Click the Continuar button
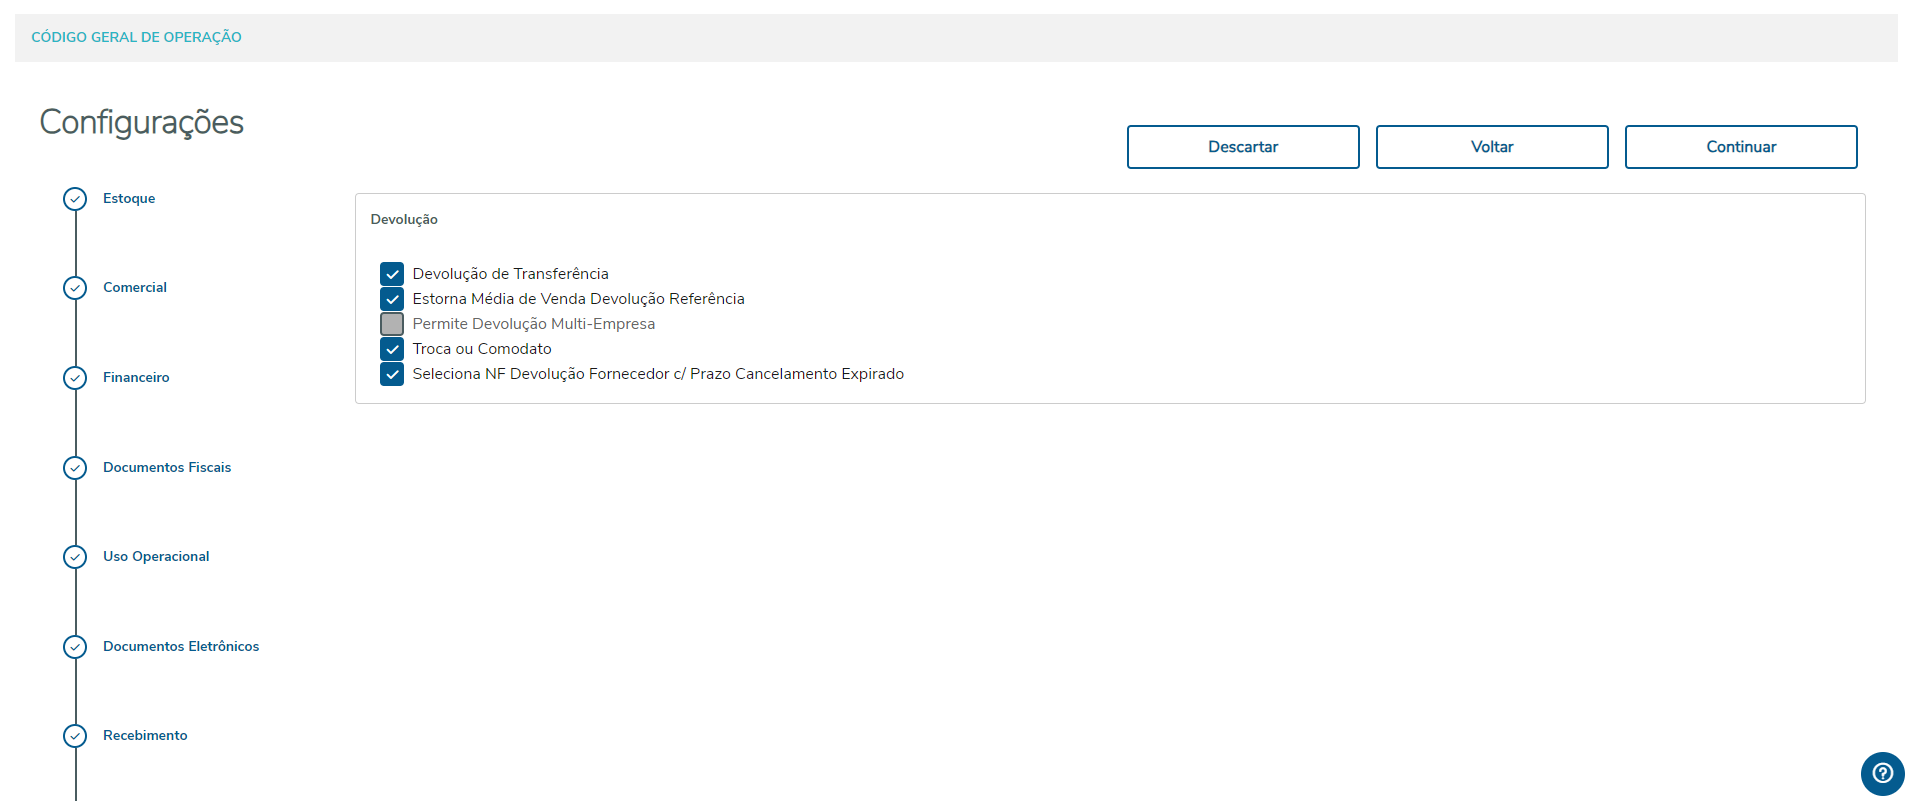Screen dimensions: 1906x801 pyautogui.click(x=1741, y=147)
